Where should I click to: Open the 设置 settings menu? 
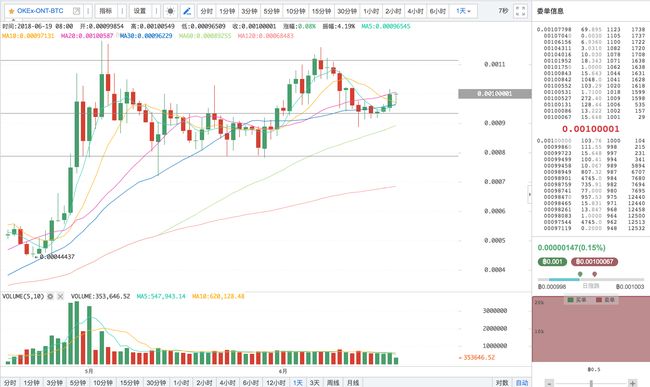pos(140,11)
